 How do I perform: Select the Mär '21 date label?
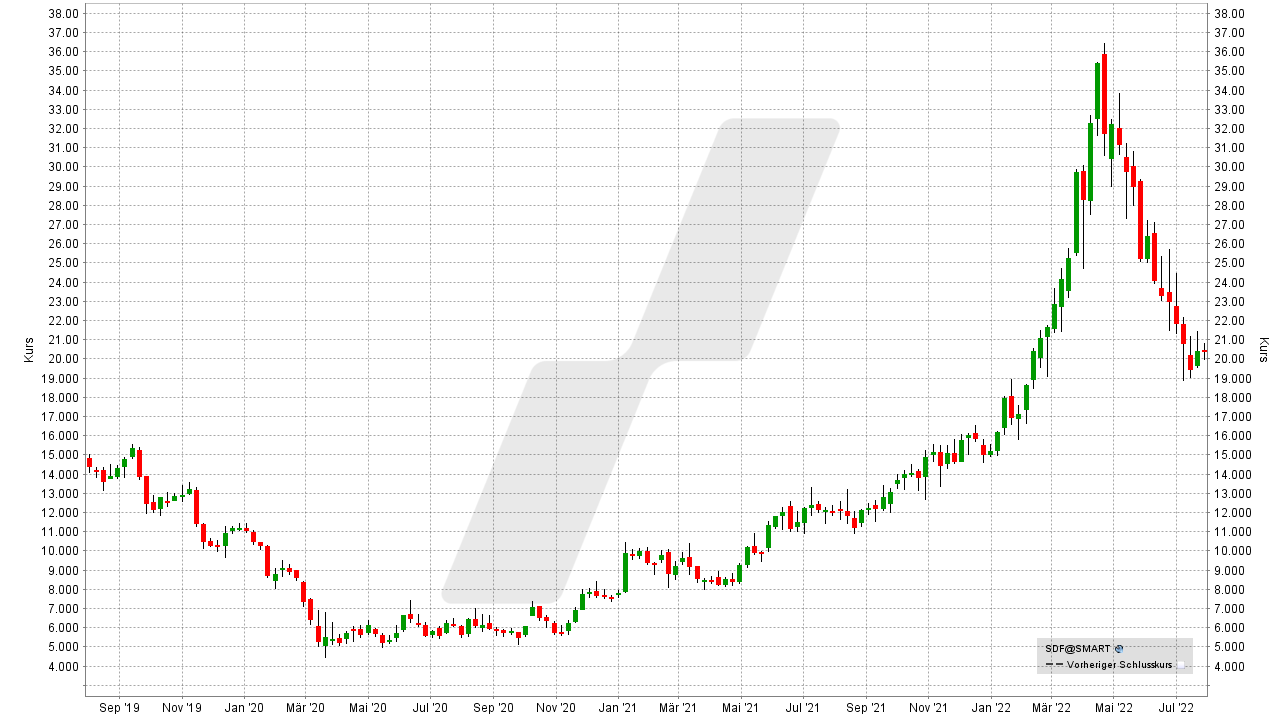click(678, 708)
